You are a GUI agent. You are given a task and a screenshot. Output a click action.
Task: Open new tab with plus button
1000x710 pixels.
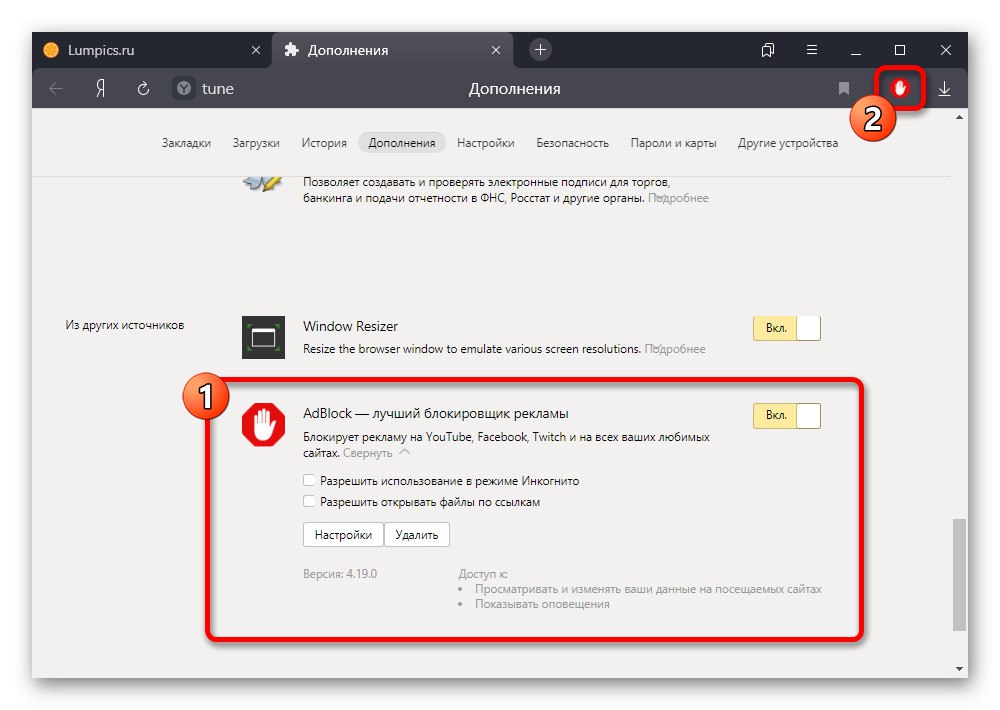(540, 50)
